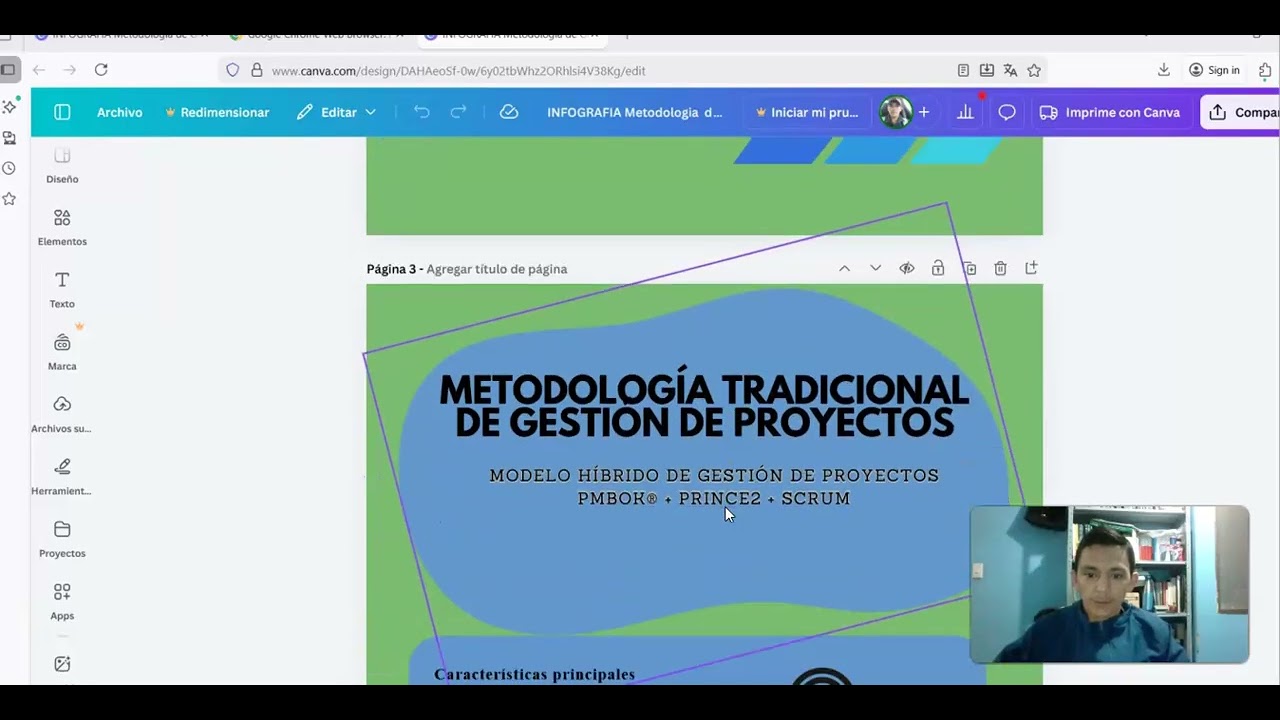Viewport: 1280px width, 720px height.
Task: Open the Herramientas tools panel
Action: [62, 476]
